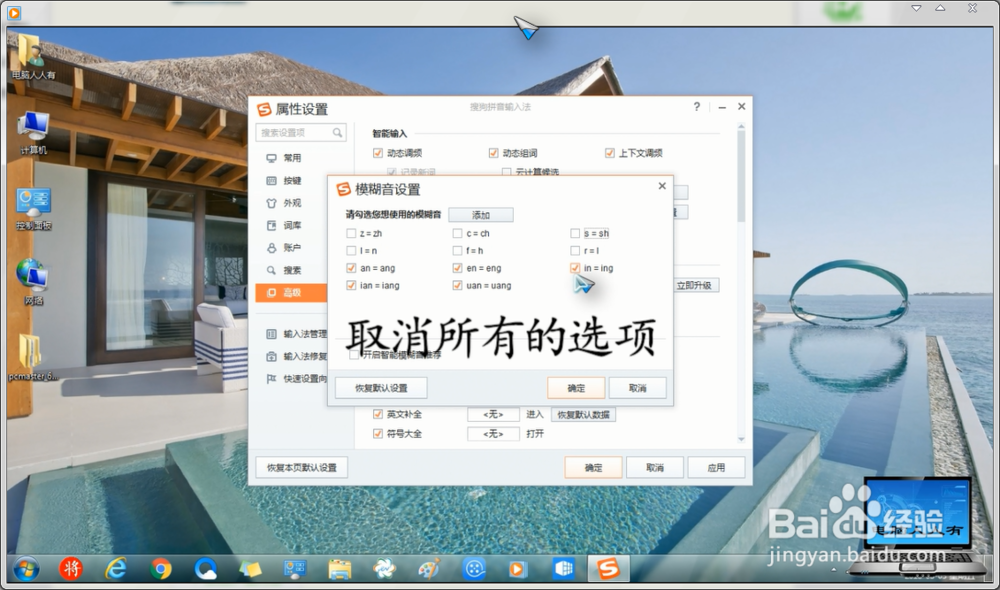Screen dimensions: 1000x590
Task: Click 取消 in 模糊音设置 dialog
Action: (x=638, y=388)
